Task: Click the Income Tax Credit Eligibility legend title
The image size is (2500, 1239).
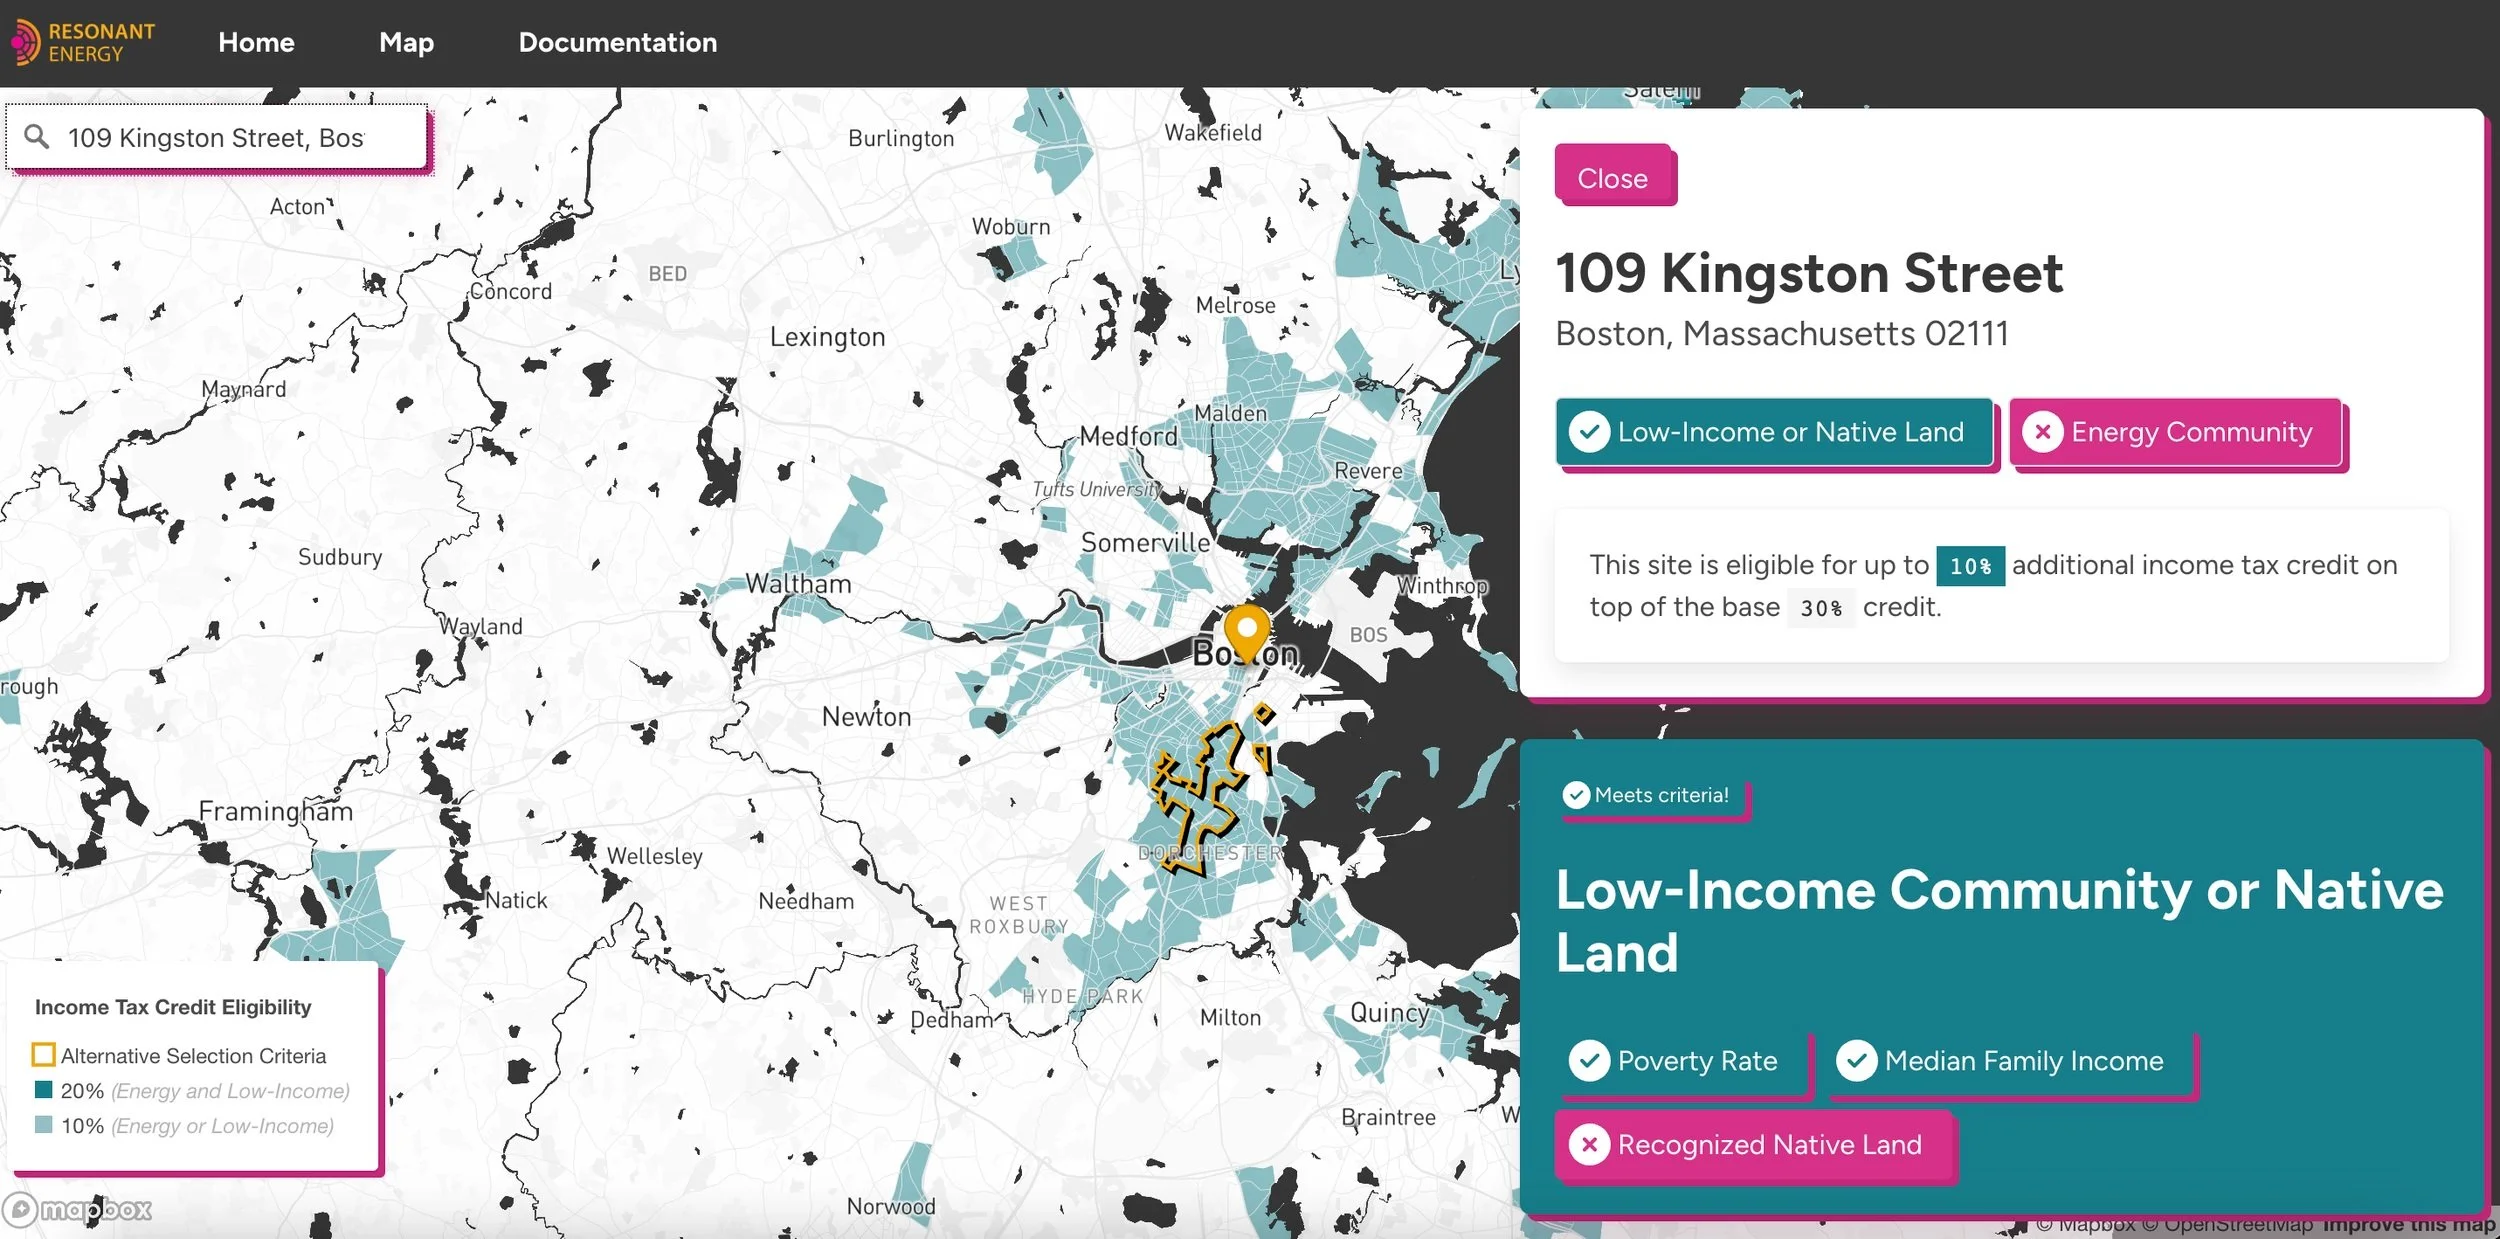Action: pos(173,1007)
